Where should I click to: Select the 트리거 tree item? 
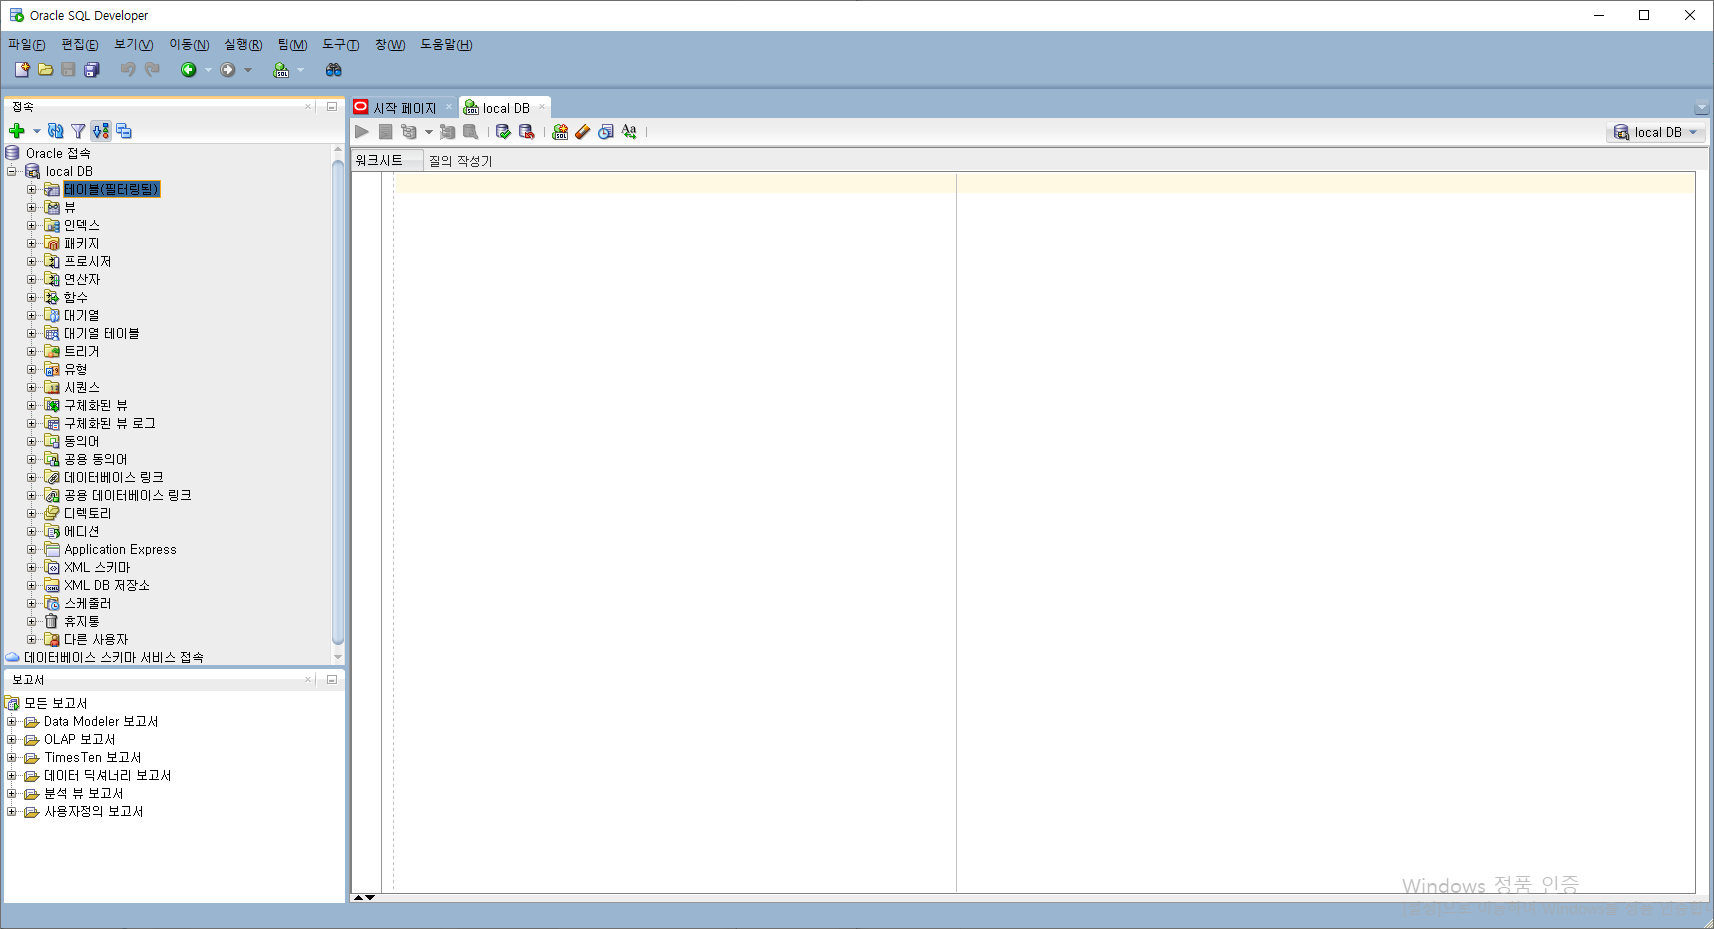click(x=82, y=351)
